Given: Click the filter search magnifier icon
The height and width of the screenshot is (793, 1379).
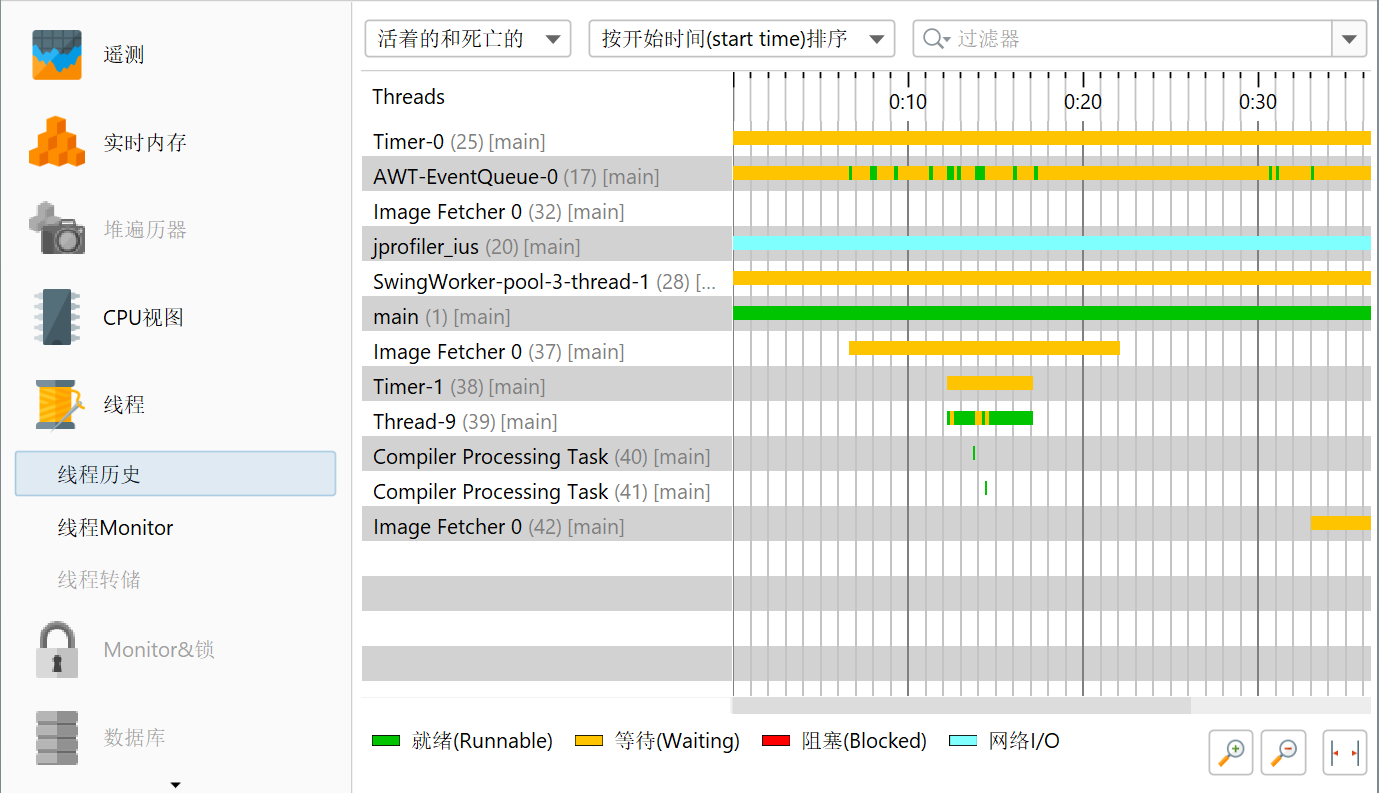Looking at the screenshot, I should pyautogui.click(x=936, y=39).
